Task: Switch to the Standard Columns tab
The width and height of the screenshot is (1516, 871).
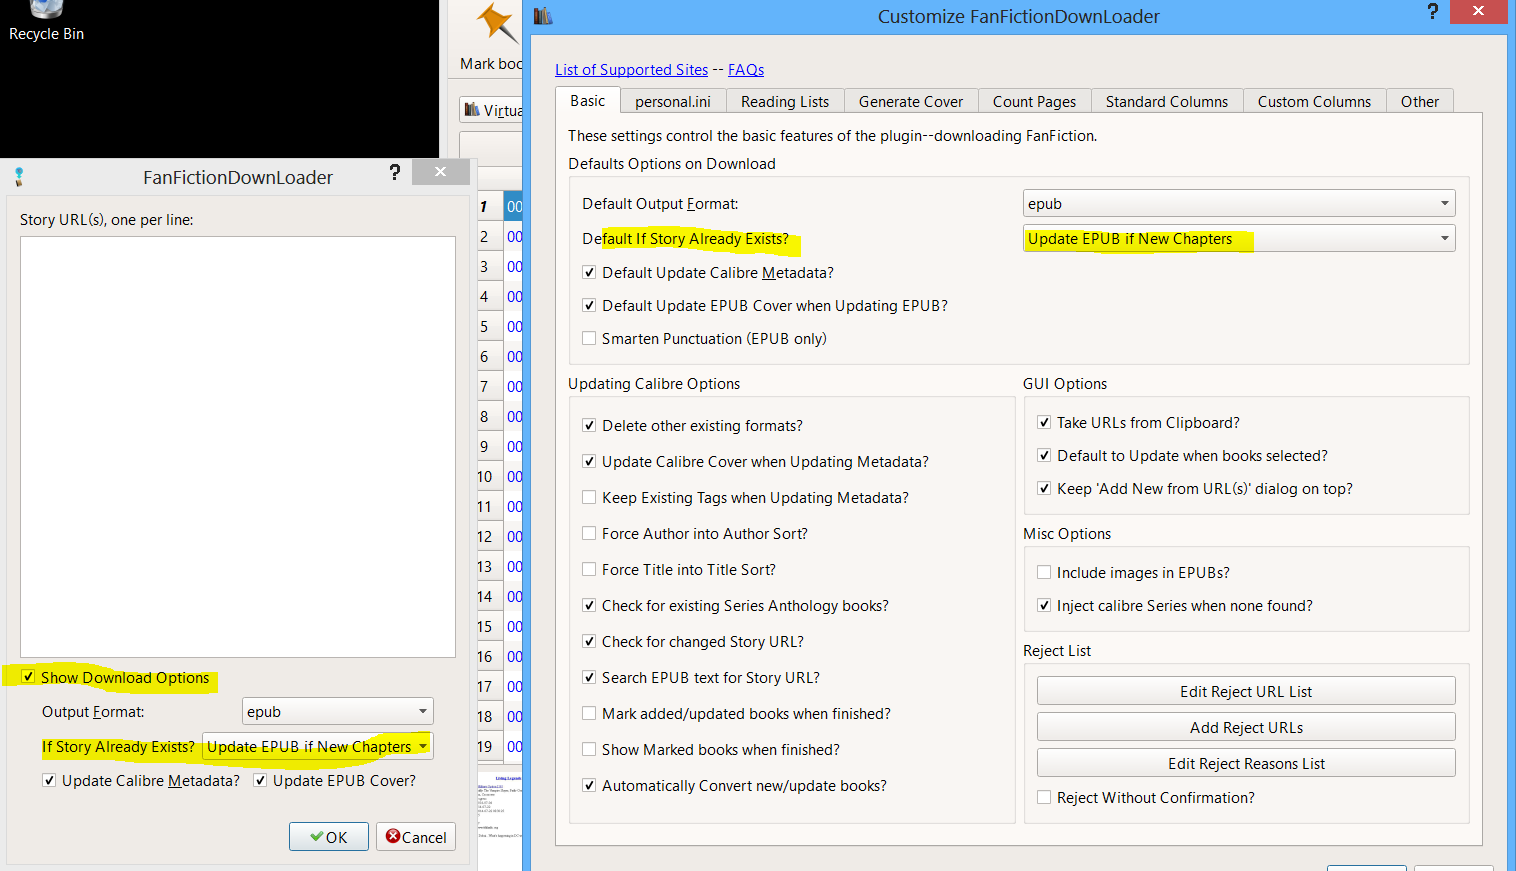Action: click(1167, 101)
